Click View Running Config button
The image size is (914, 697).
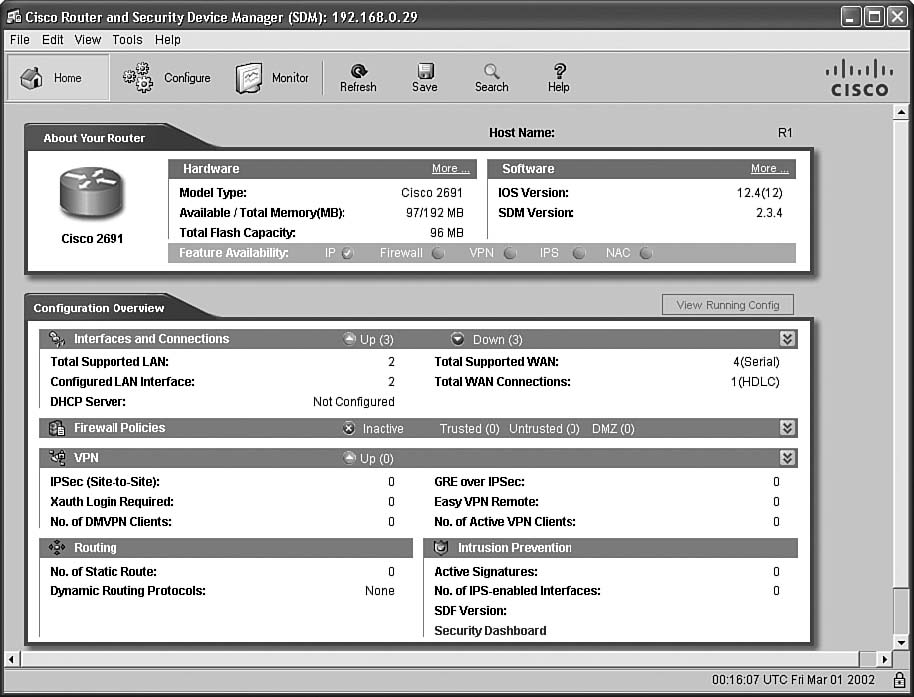coord(727,305)
